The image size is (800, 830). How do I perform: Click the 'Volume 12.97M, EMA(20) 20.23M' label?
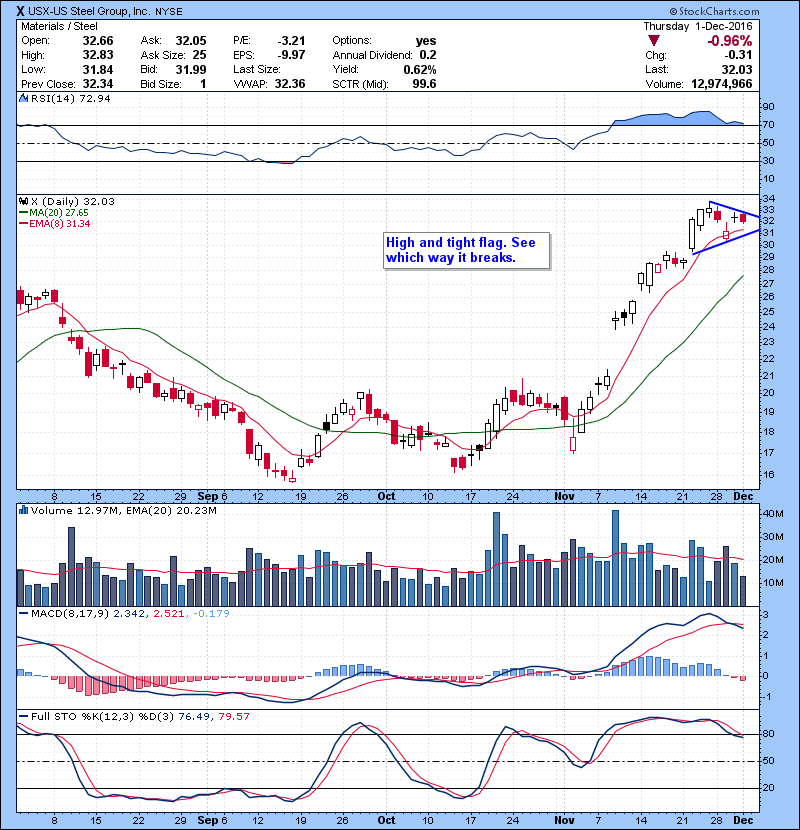click(124, 511)
